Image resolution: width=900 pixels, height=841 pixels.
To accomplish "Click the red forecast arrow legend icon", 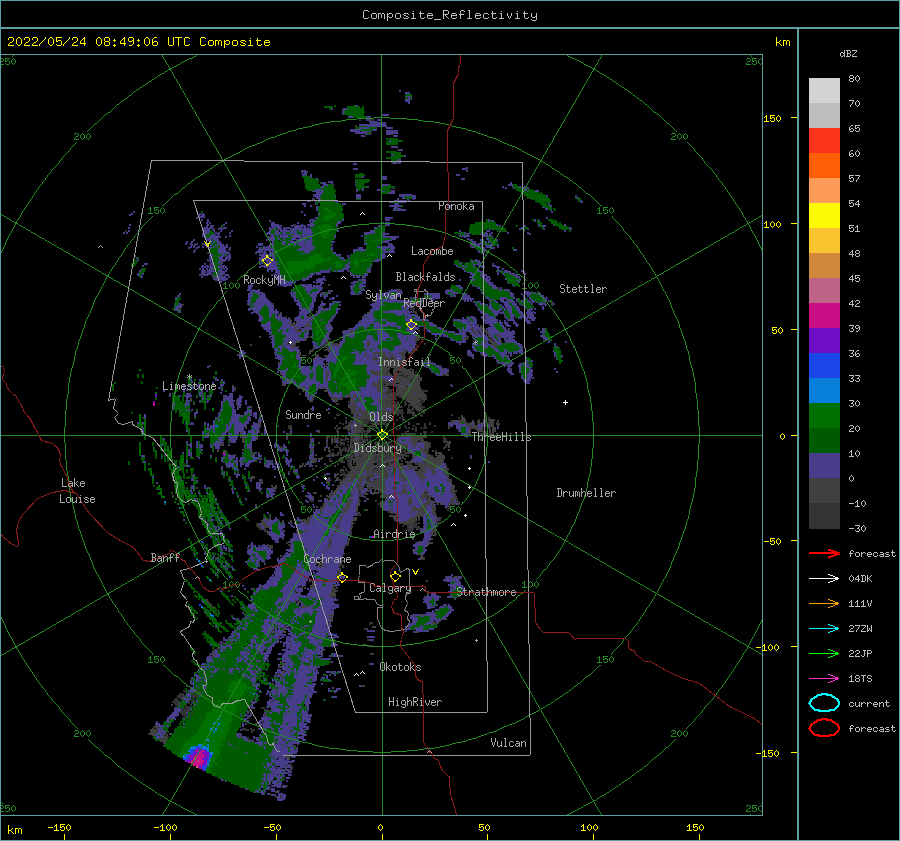I will coord(824,553).
